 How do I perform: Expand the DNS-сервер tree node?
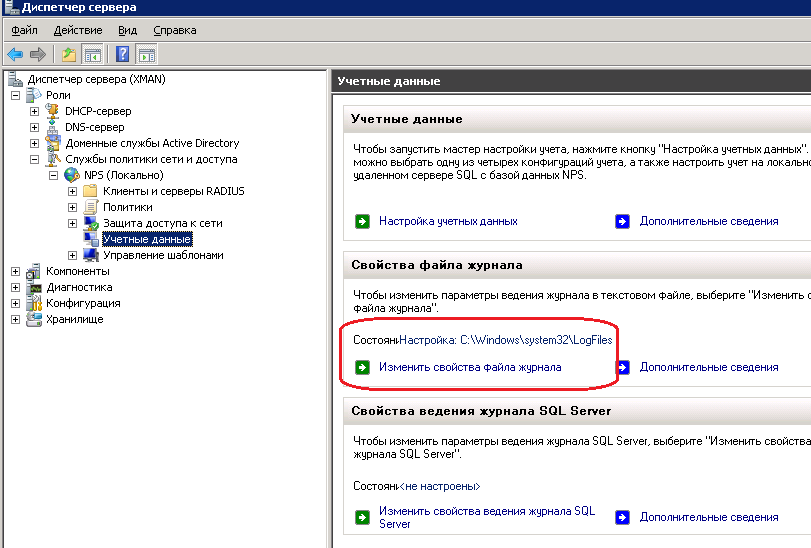pos(34,127)
